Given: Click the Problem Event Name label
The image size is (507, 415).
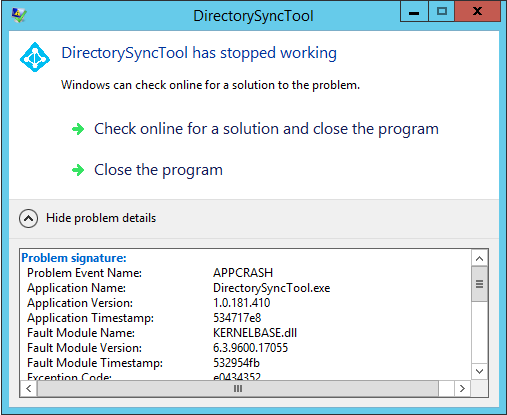Looking at the screenshot, I should click(x=85, y=273).
